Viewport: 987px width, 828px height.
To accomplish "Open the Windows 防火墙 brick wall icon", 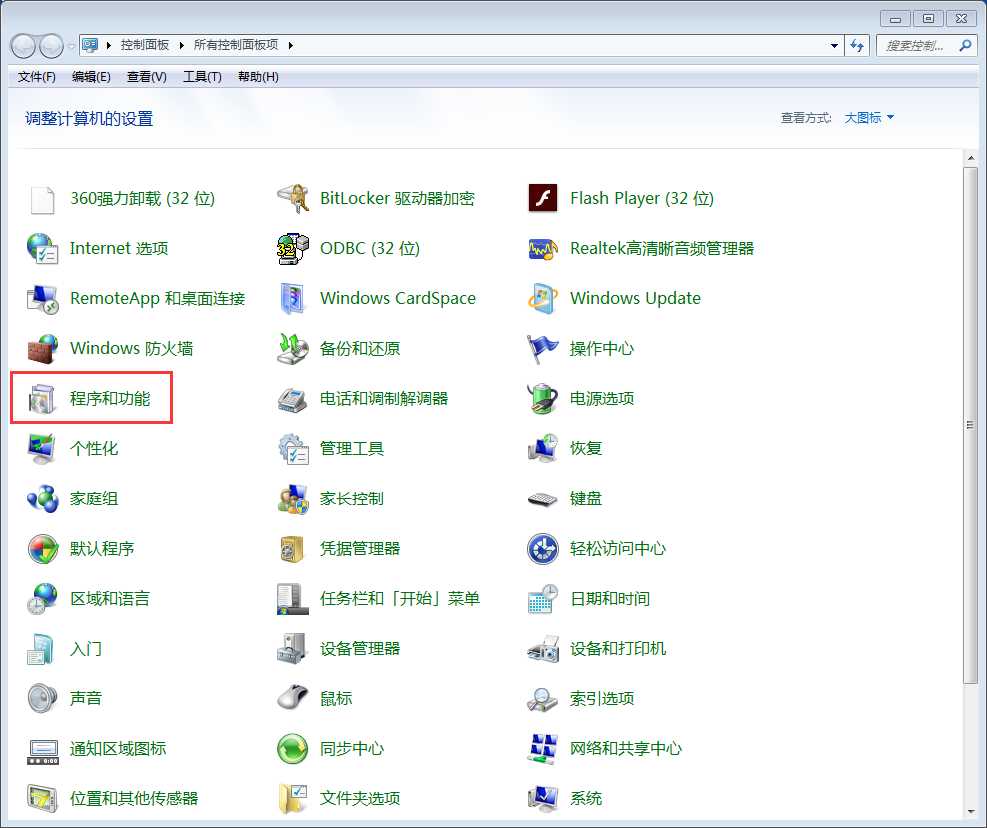I will pos(42,349).
